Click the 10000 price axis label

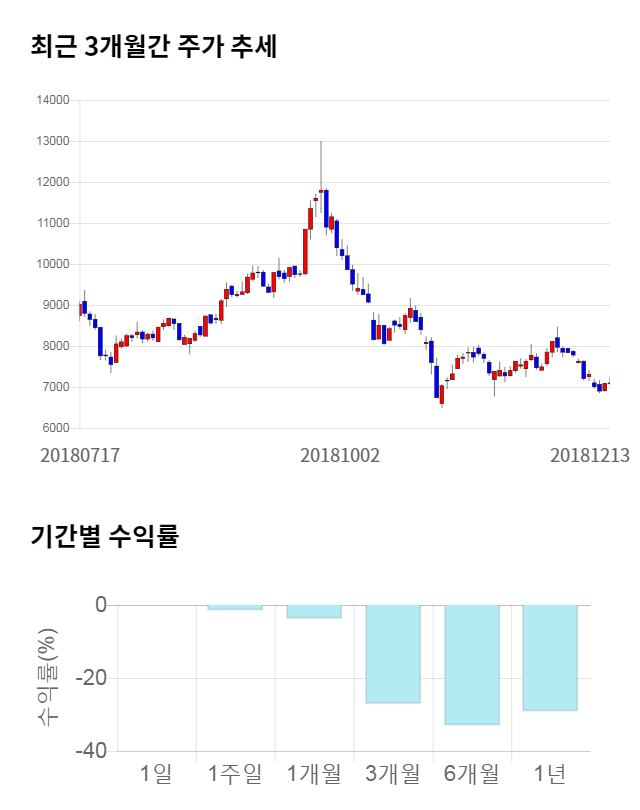52,264
